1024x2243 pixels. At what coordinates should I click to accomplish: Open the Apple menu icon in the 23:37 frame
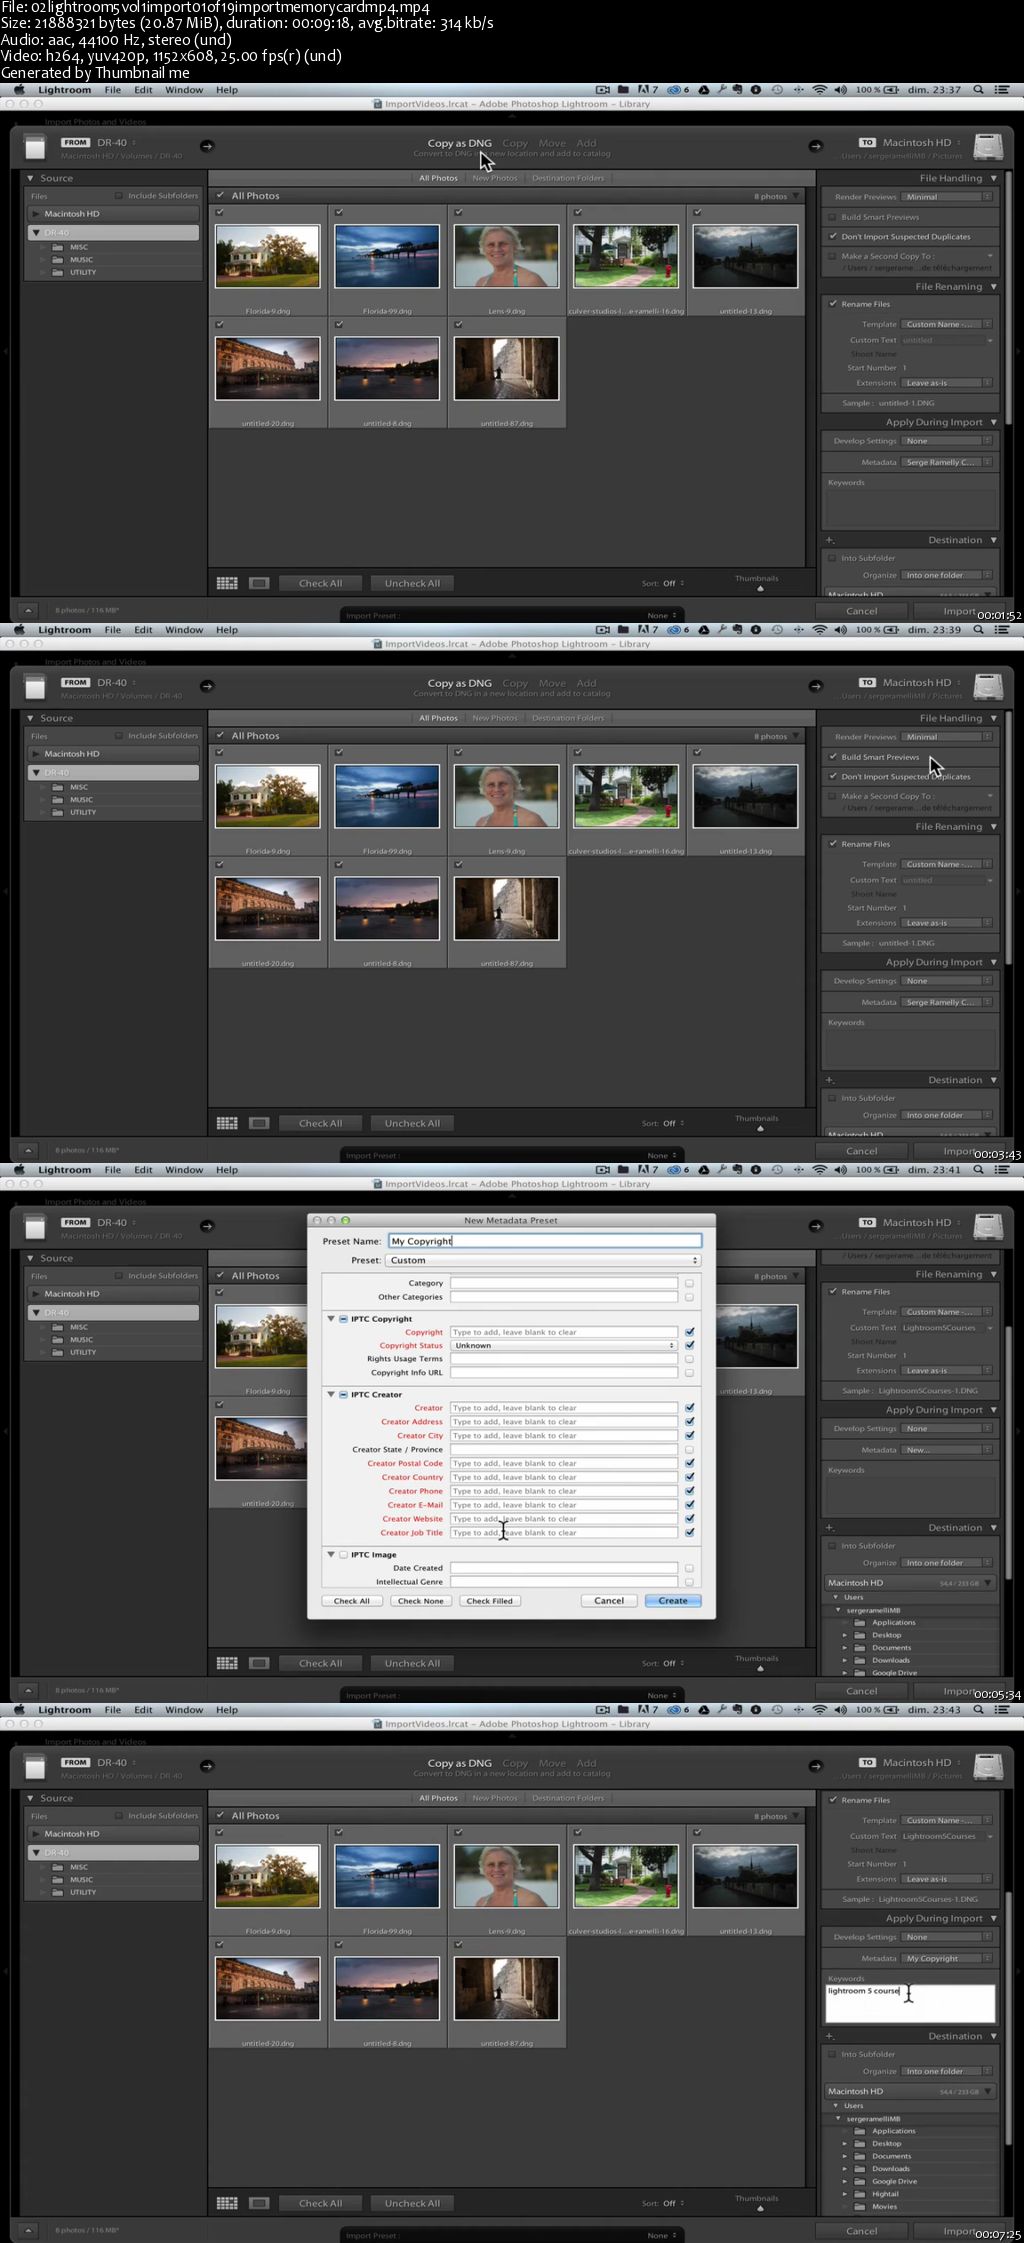[x=19, y=90]
